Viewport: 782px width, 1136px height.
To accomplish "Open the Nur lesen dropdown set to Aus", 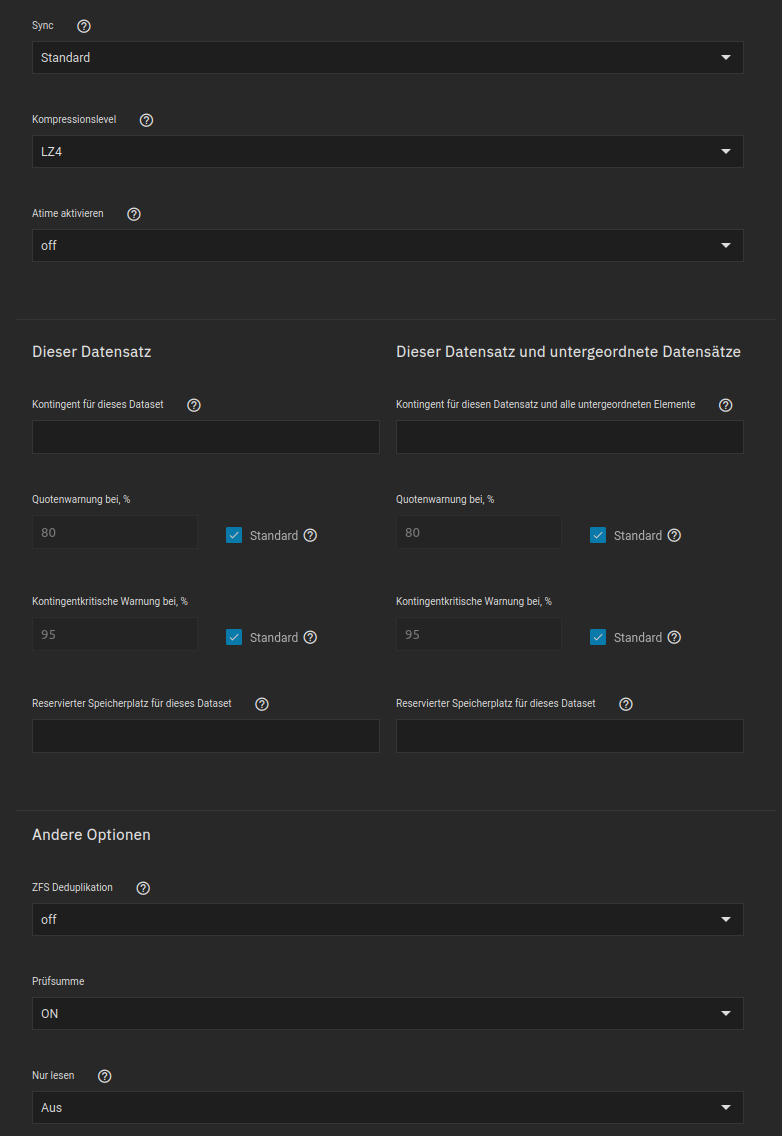I will click(x=387, y=1108).
